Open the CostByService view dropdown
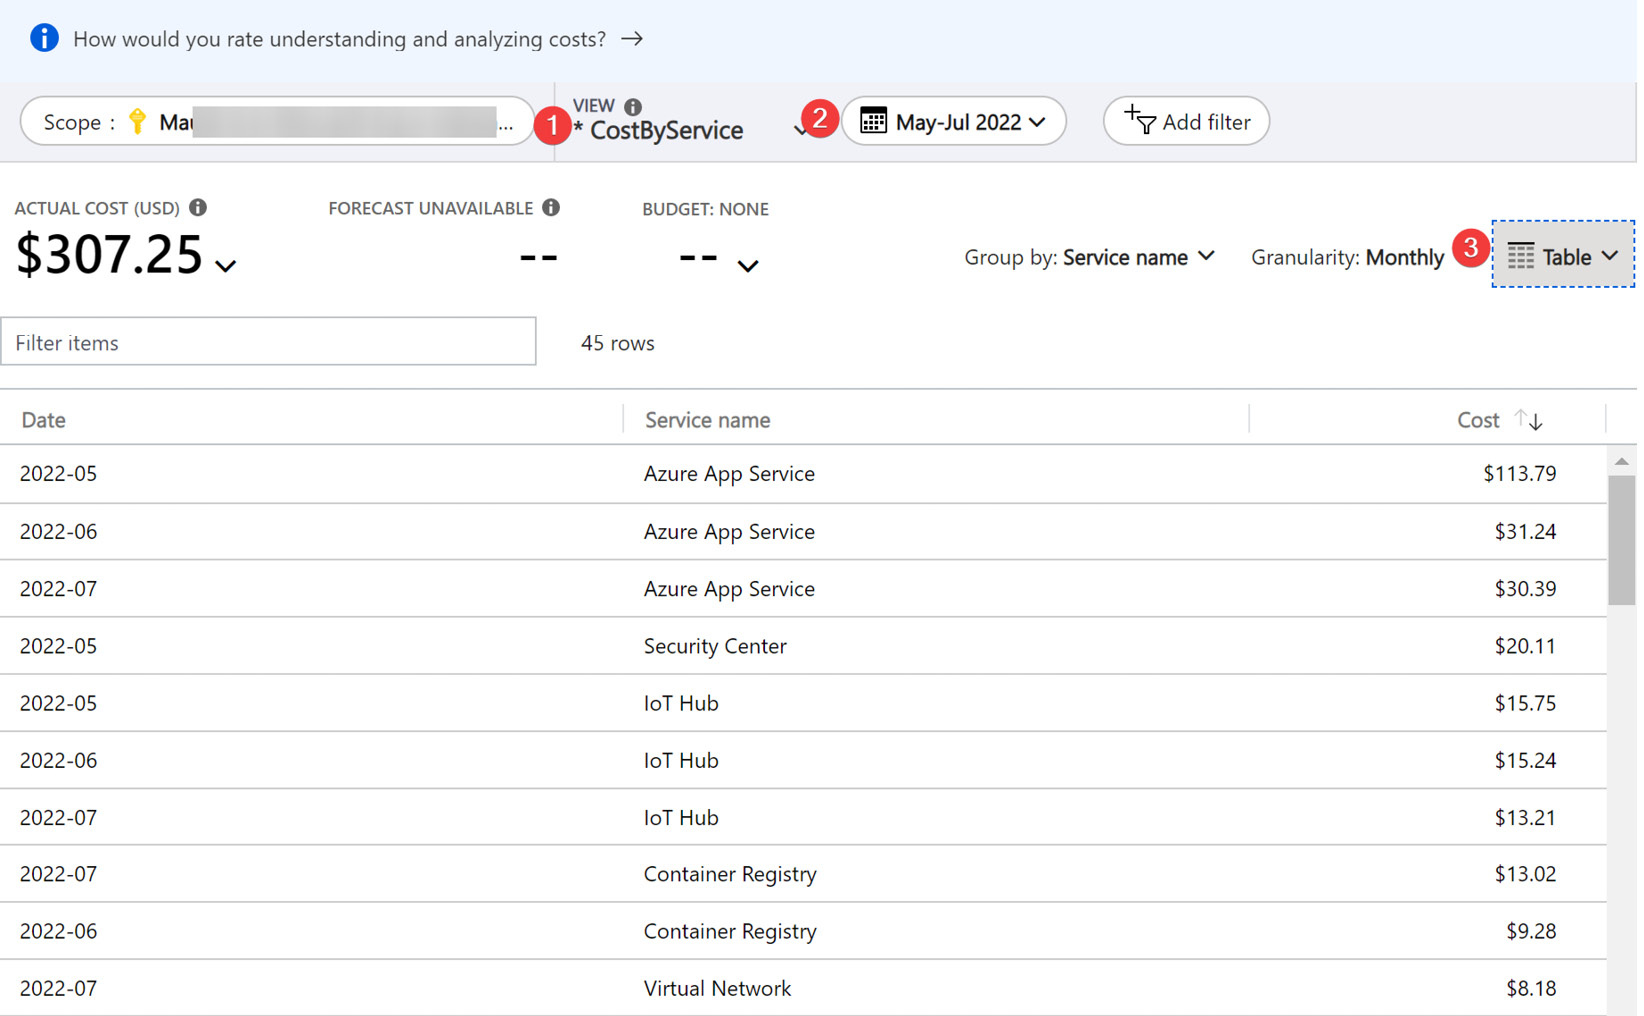 (690, 130)
